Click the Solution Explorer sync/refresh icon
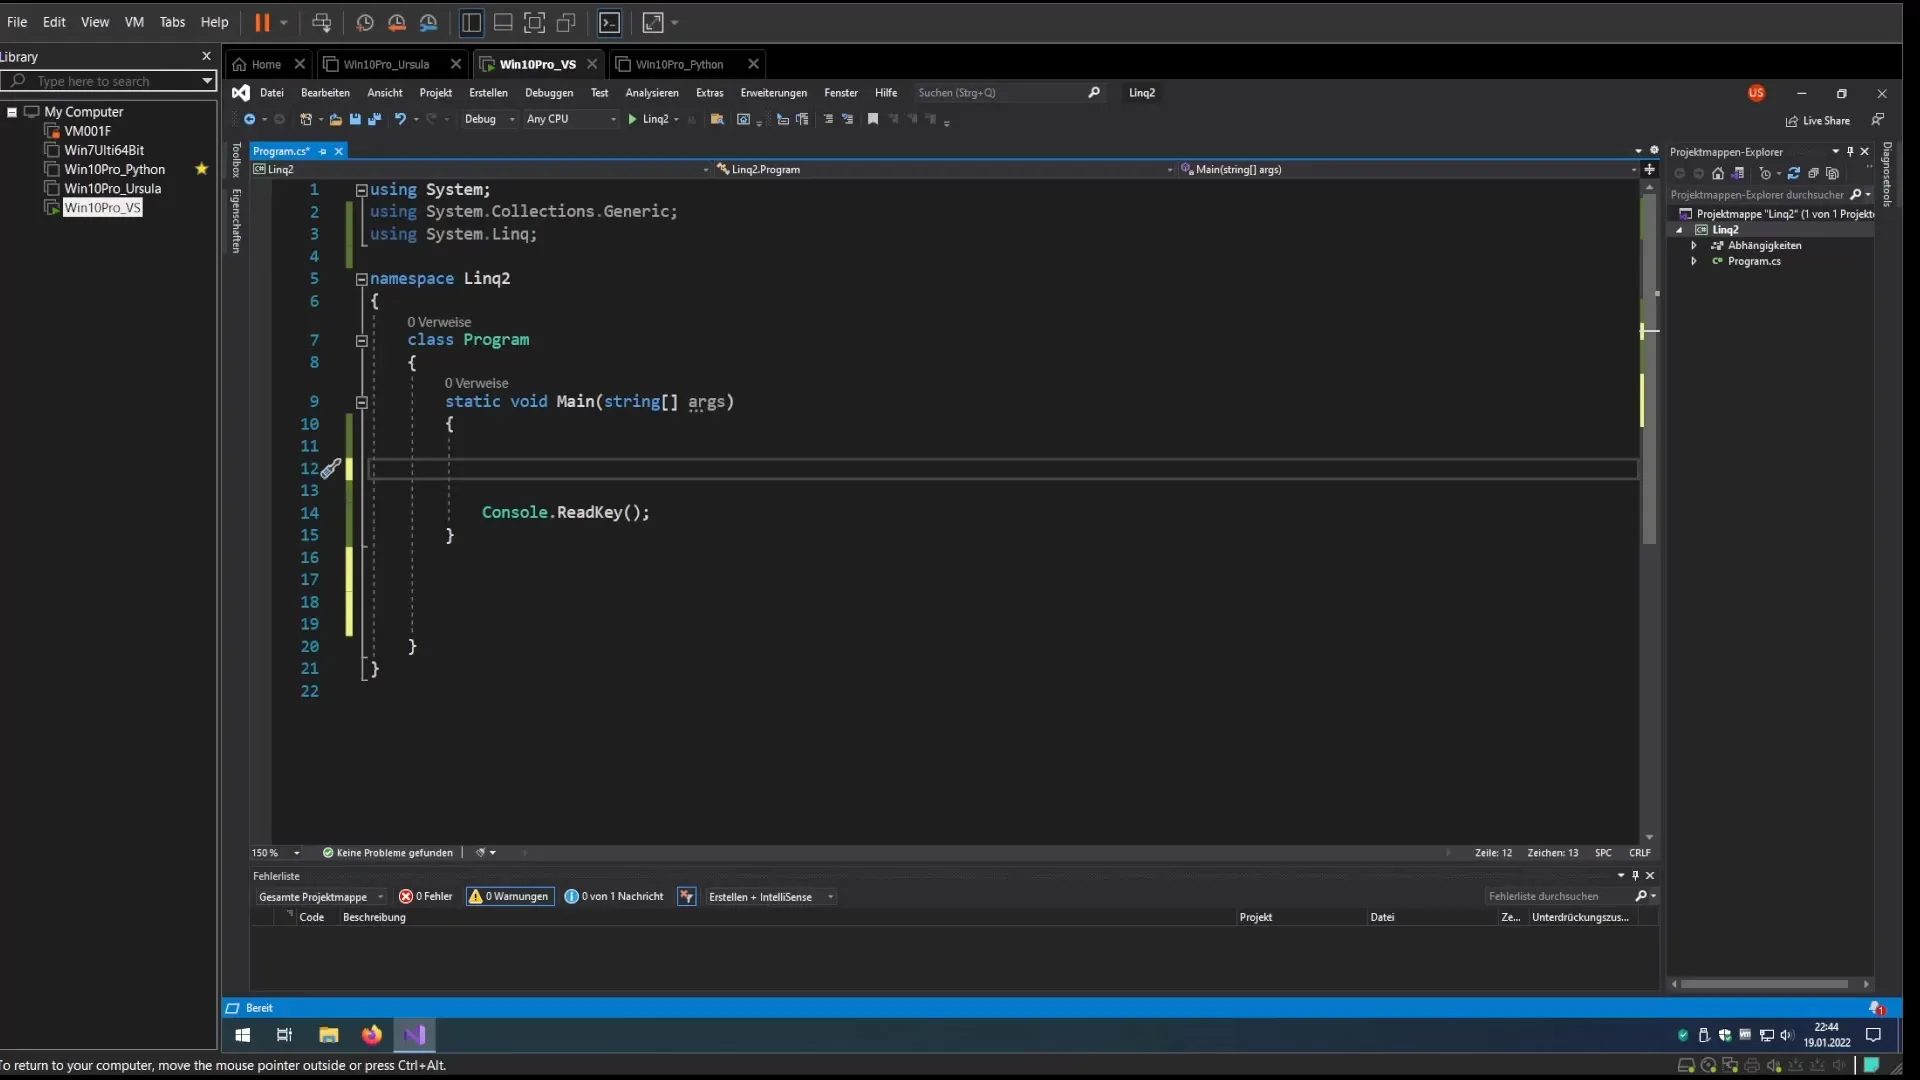Viewport: 1920px width, 1080px height. pos(1794,174)
